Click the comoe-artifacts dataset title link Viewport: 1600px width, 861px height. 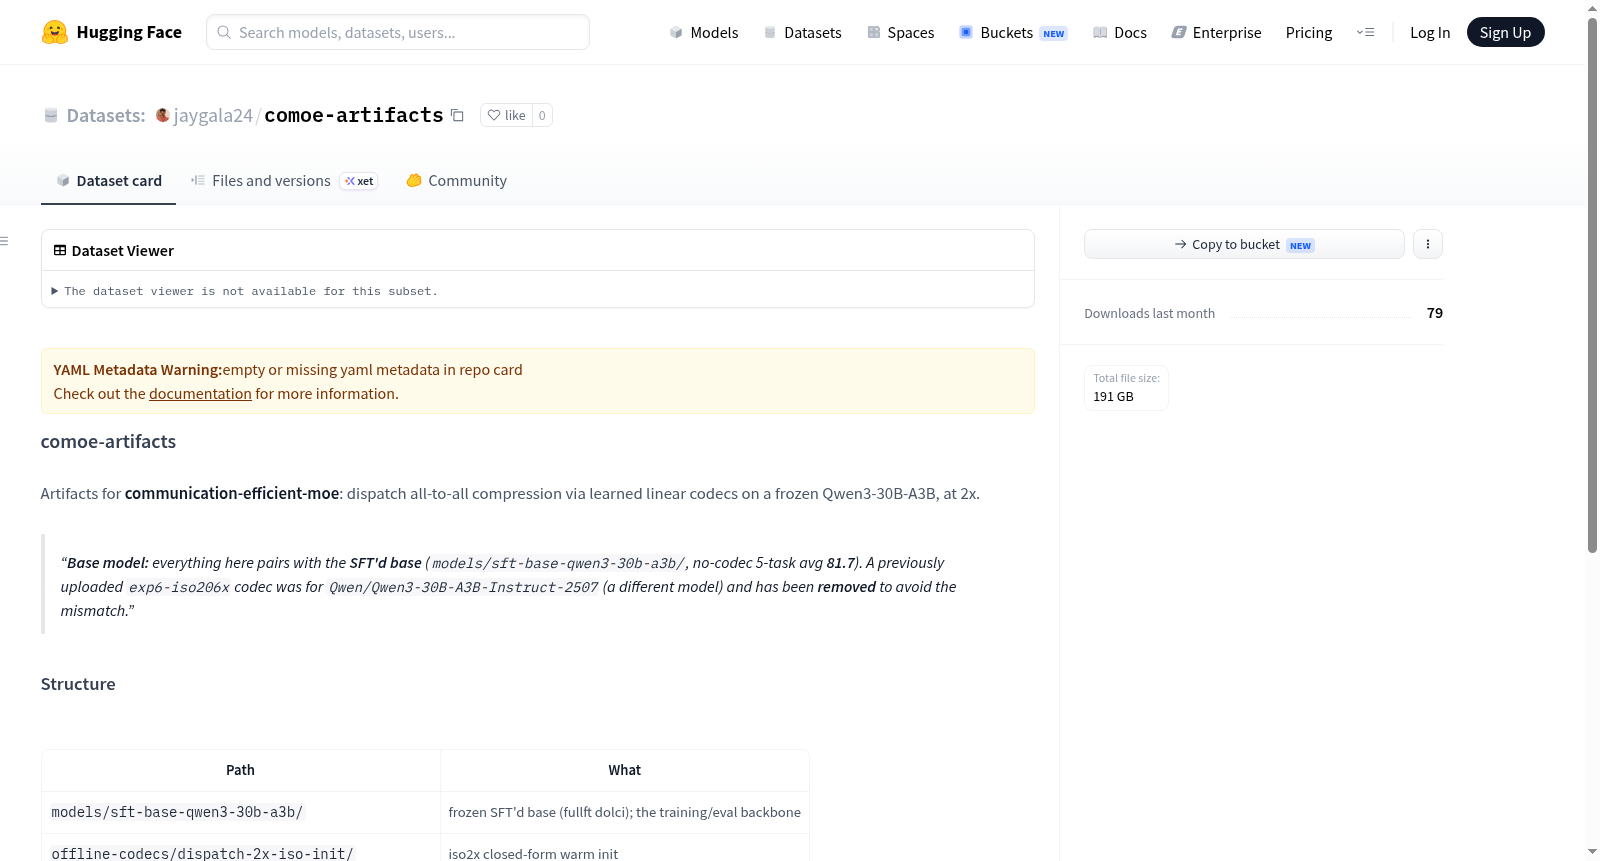pyautogui.click(x=354, y=115)
